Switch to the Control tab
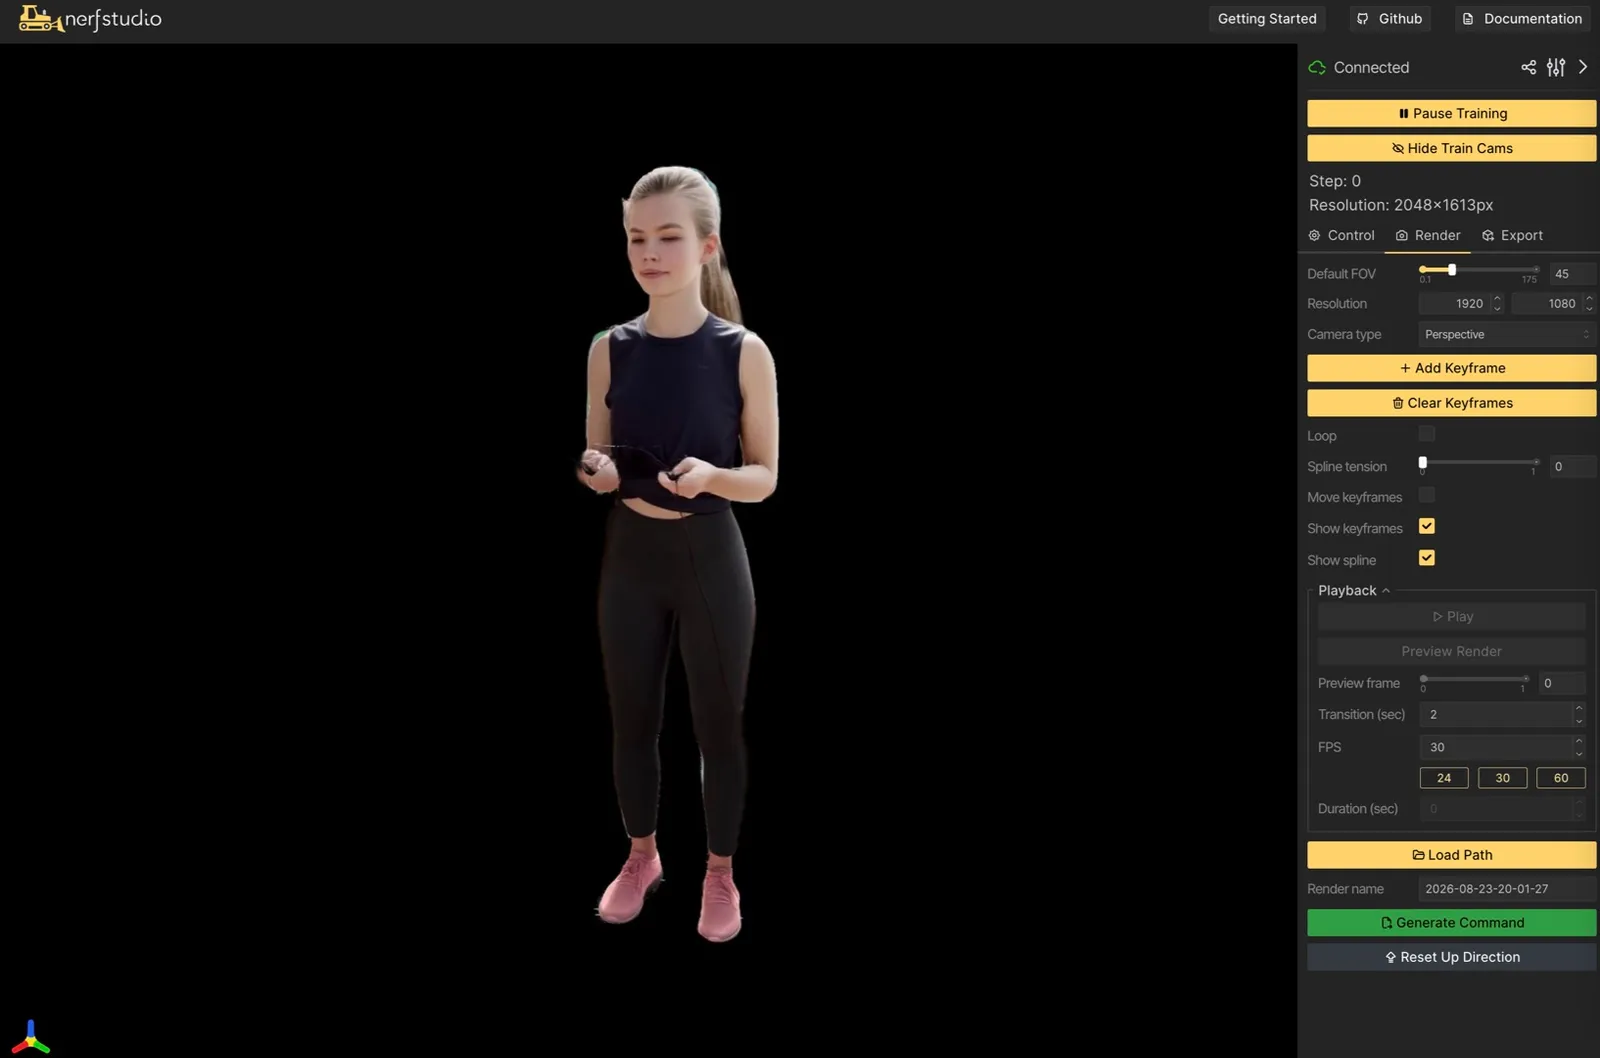This screenshot has width=1600, height=1058. [x=1341, y=235]
